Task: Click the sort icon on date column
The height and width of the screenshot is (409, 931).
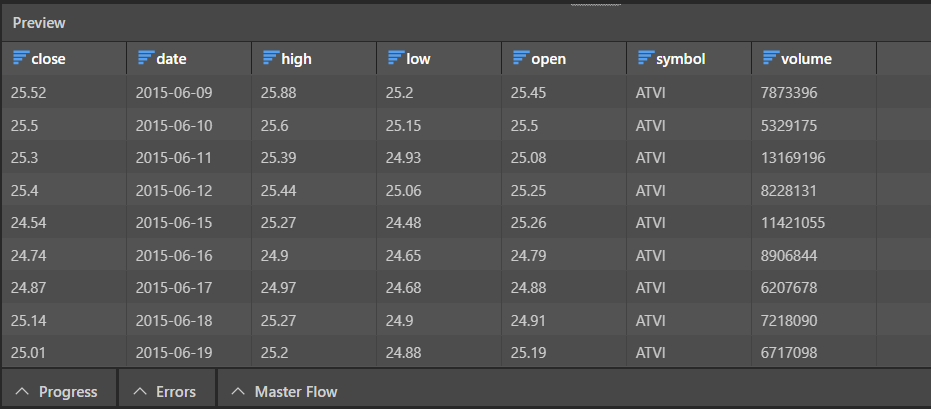Action: [145, 58]
